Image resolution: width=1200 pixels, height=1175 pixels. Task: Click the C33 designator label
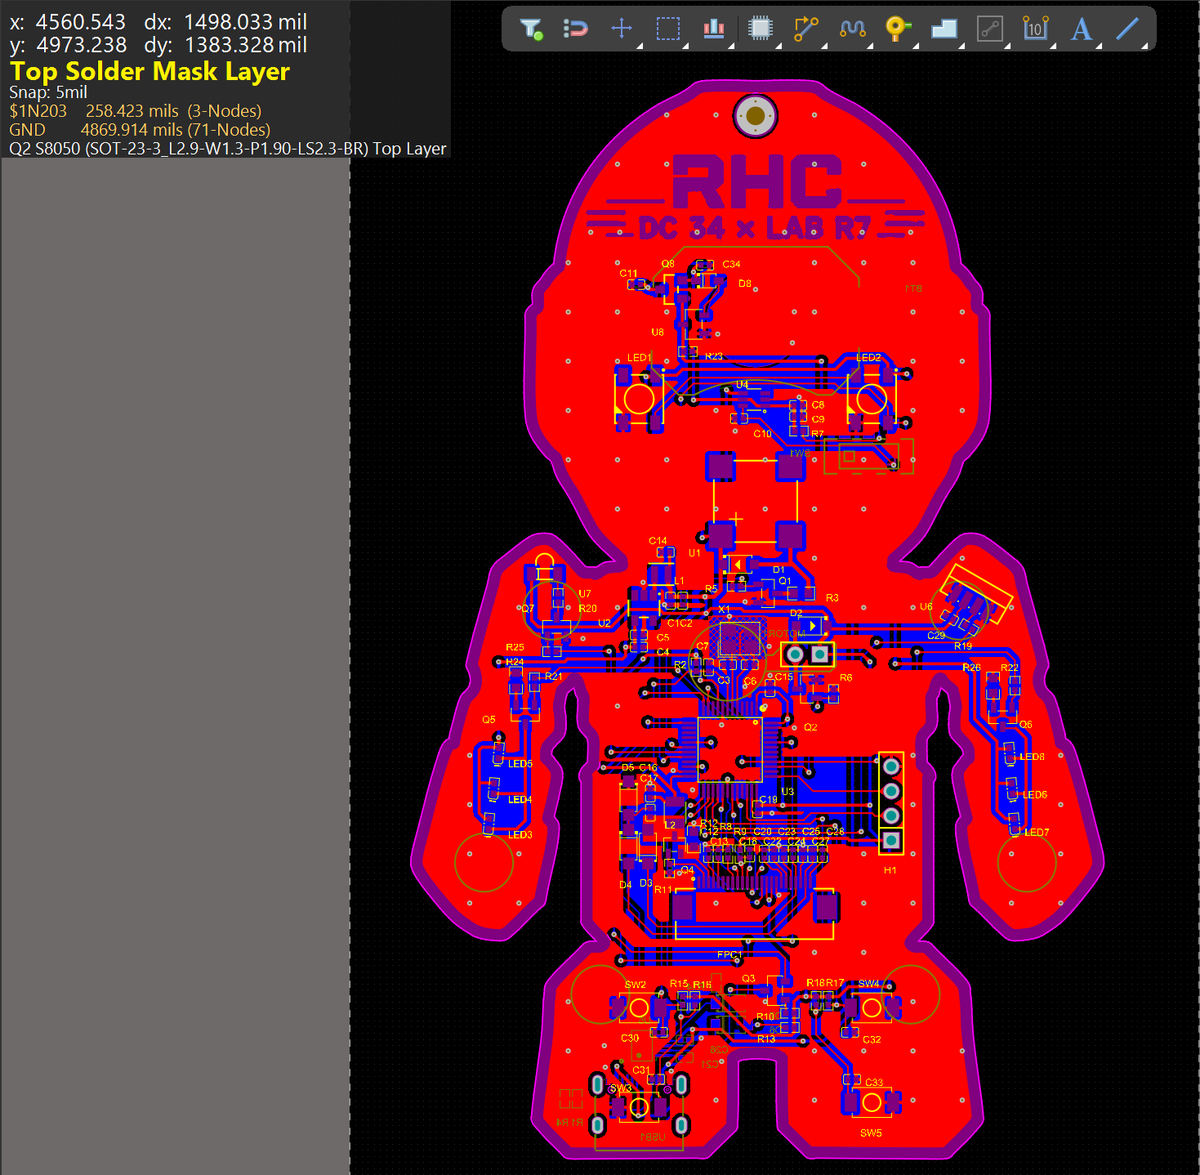coord(874,1083)
